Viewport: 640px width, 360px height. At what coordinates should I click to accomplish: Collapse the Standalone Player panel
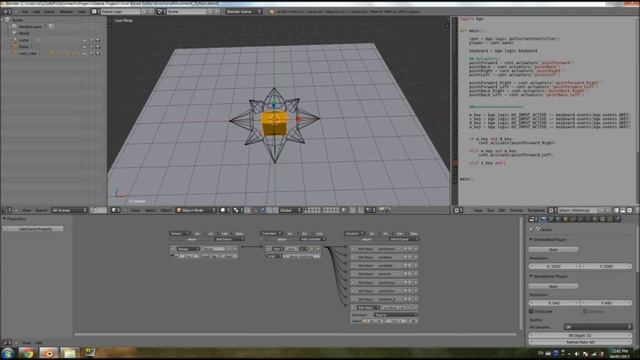(x=531, y=276)
